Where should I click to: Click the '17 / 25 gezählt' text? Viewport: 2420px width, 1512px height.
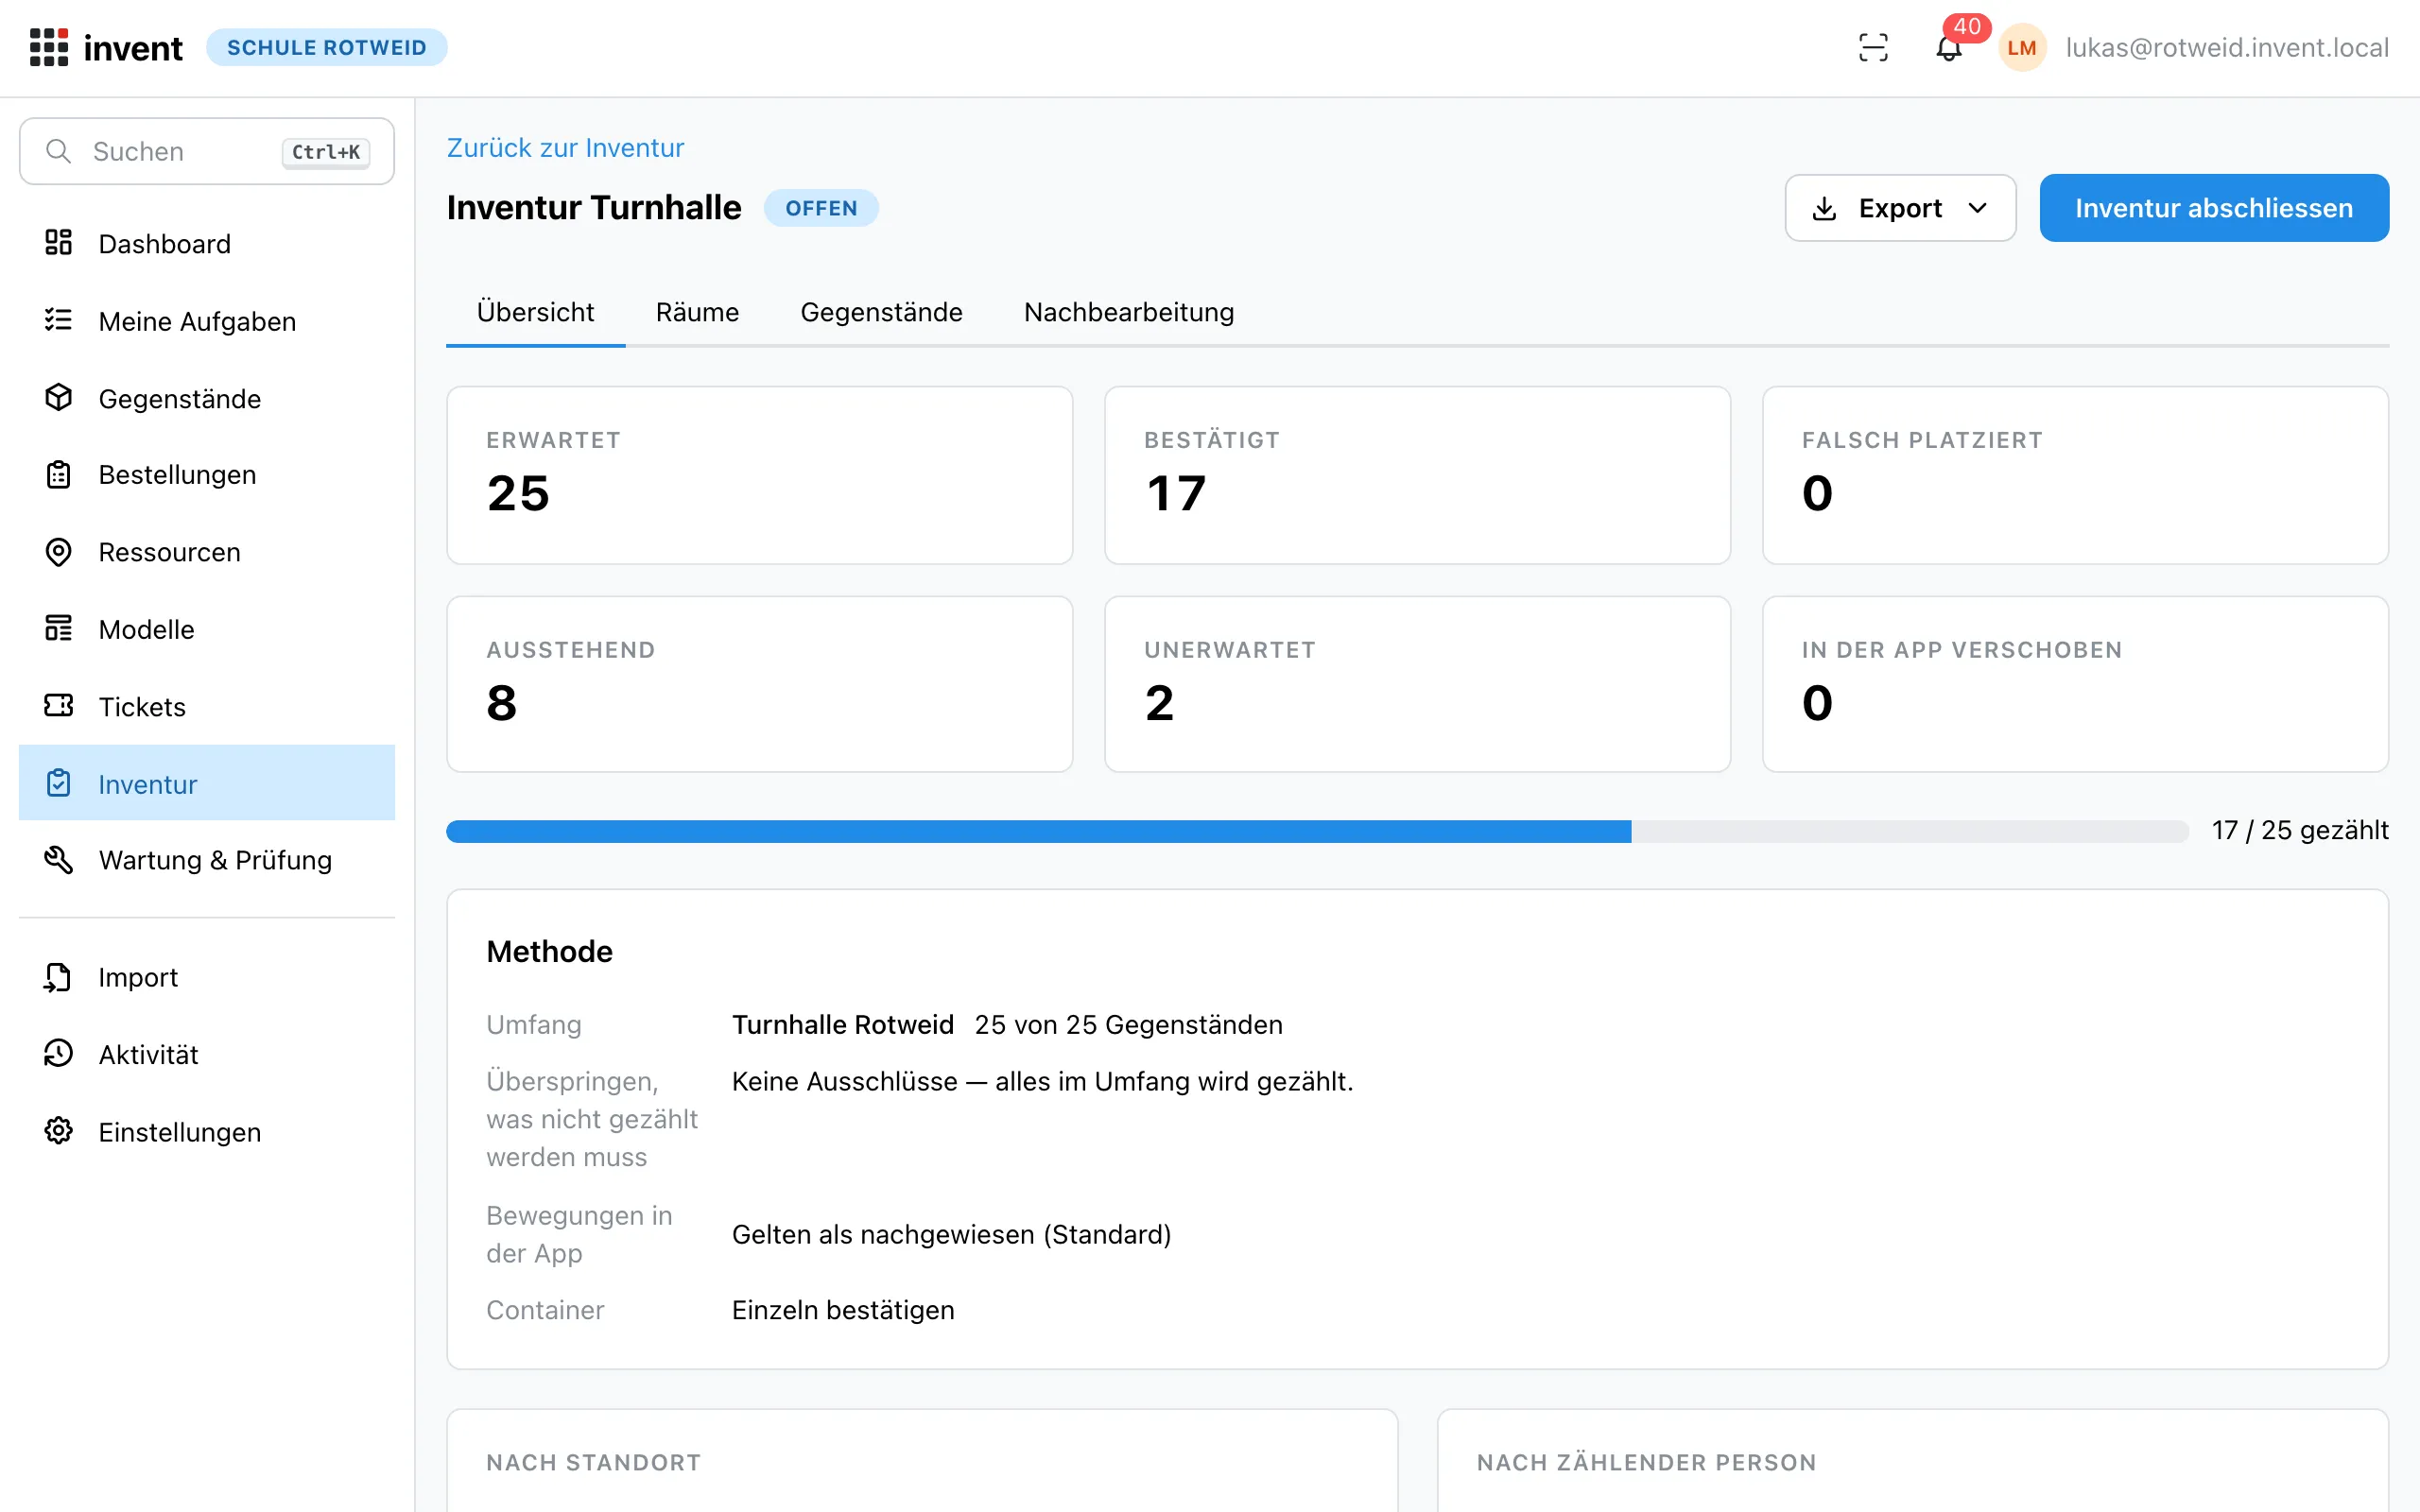tap(2300, 830)
